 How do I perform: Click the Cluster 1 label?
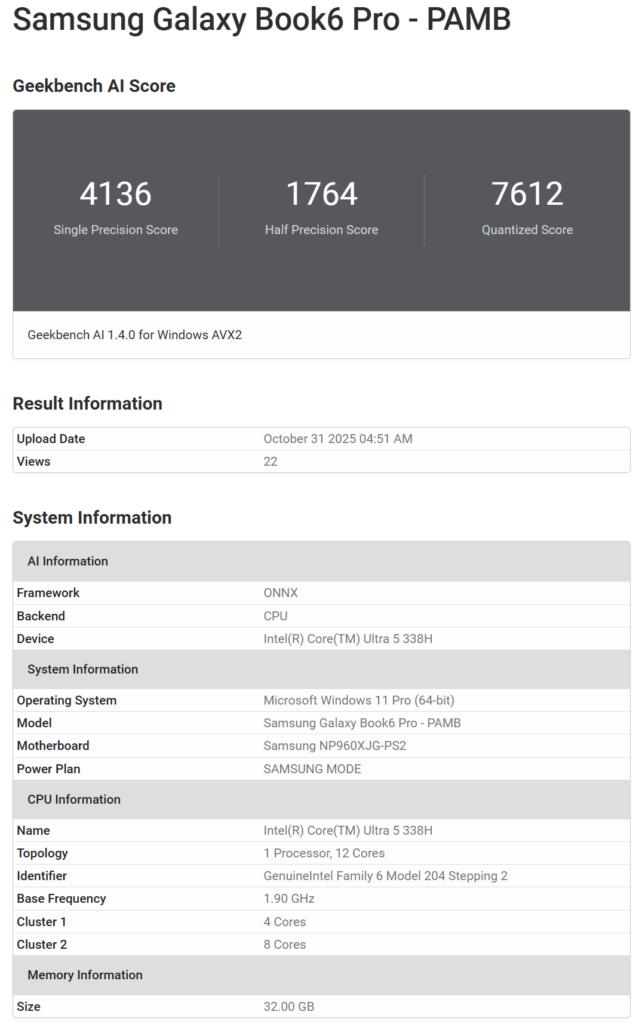[41, 922]
